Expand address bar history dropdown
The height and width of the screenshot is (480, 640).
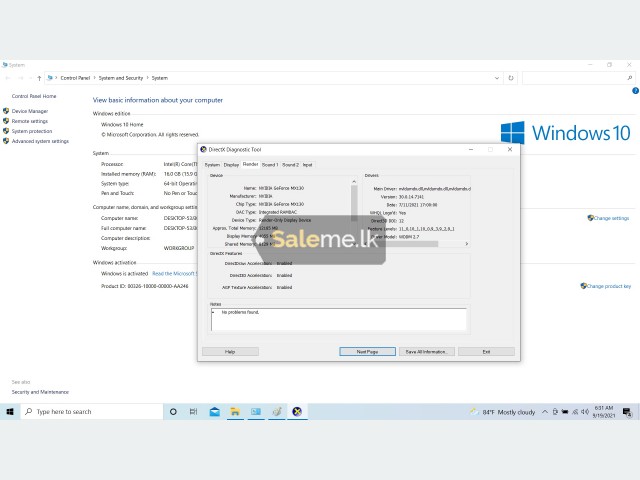(497, 78)
